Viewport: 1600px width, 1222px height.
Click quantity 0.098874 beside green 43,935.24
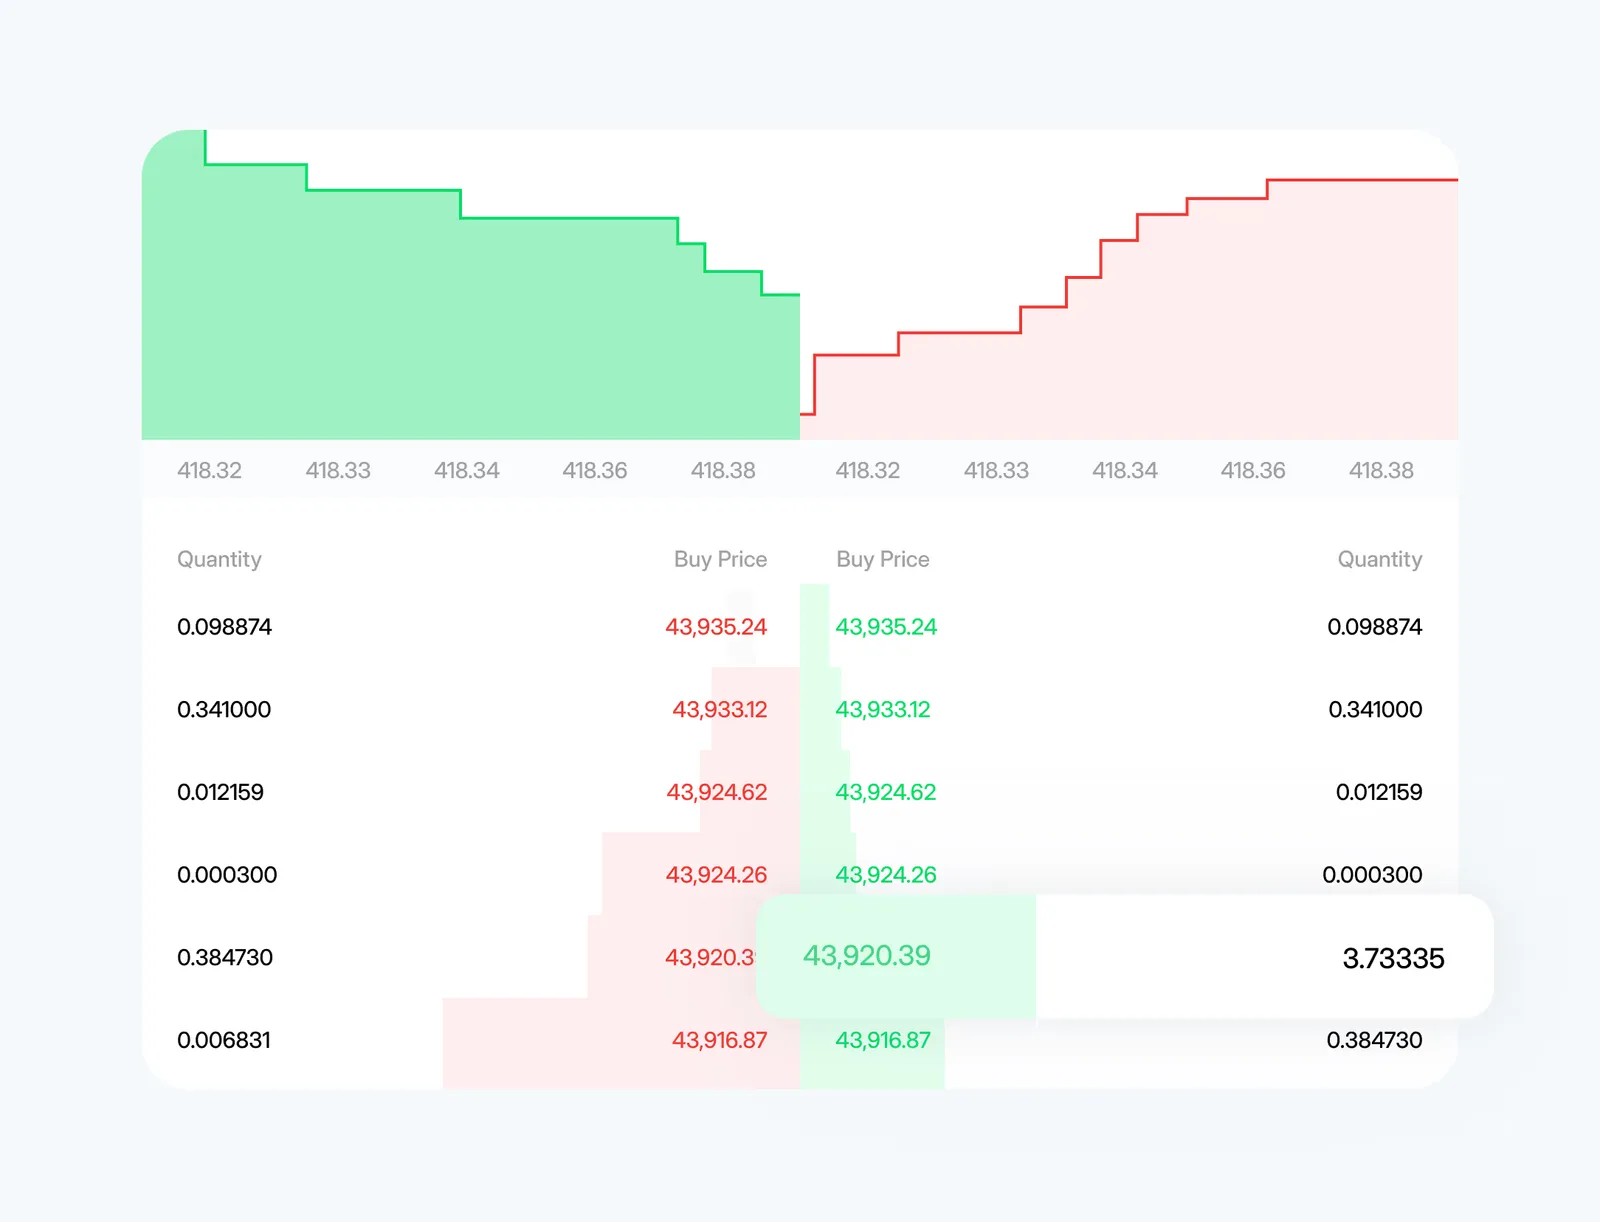point(1375,627)
